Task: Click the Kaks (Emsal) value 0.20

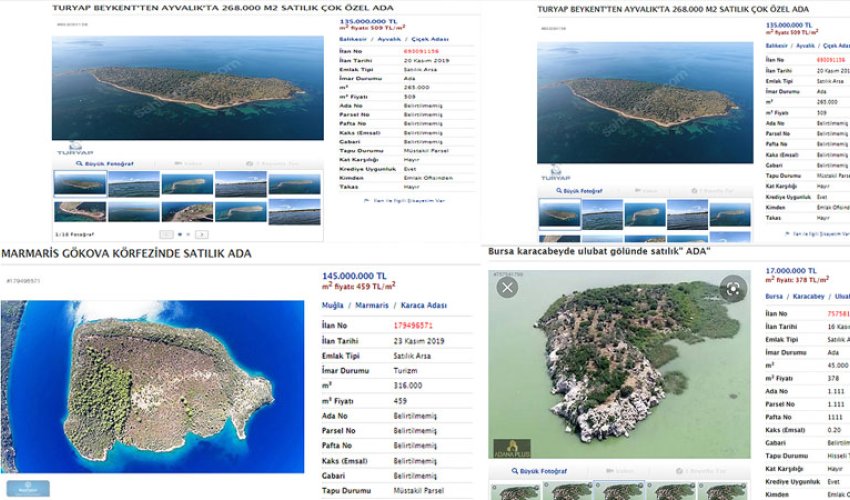Action: click(x=834, y=430)
